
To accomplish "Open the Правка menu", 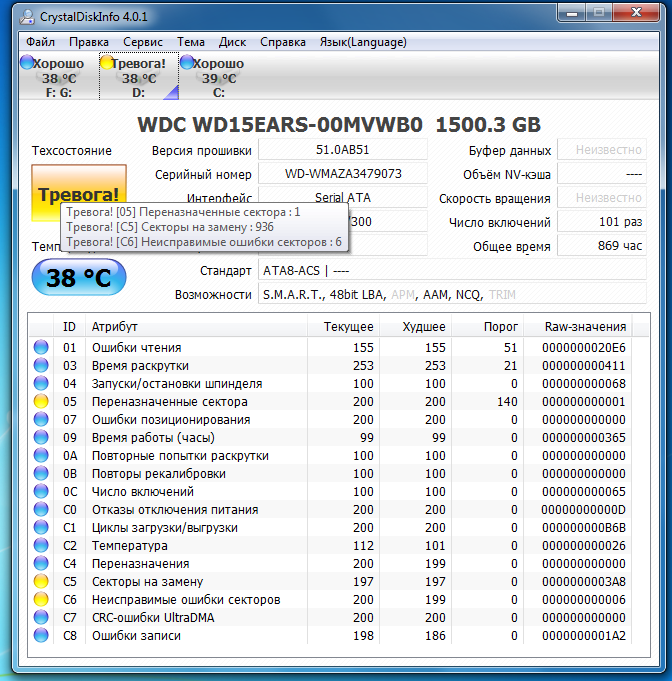I will tap(89, 42).
